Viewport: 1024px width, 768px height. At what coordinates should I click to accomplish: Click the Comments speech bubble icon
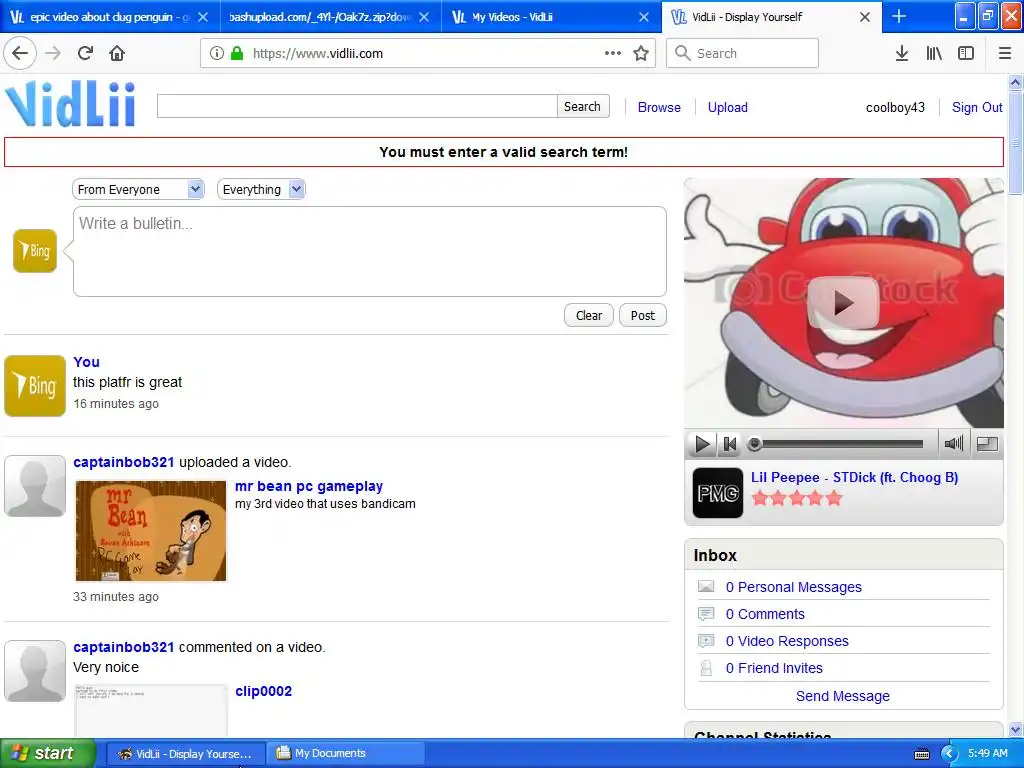click(x=706, y=614)
